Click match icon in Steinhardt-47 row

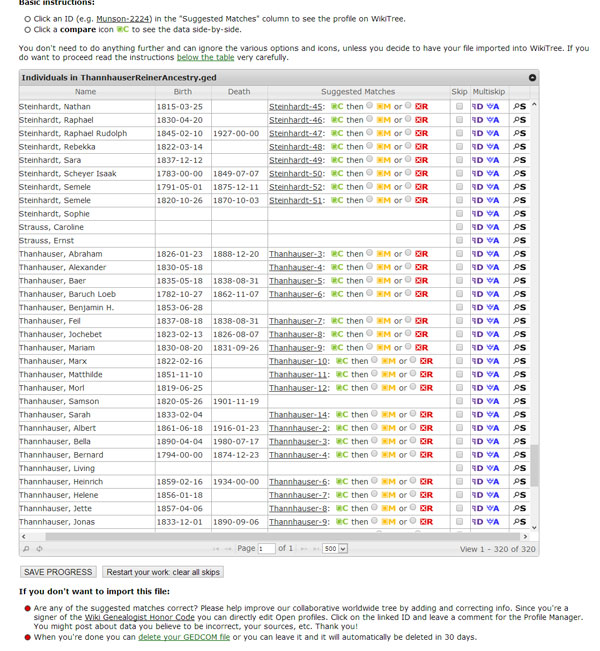click(383, 133)
